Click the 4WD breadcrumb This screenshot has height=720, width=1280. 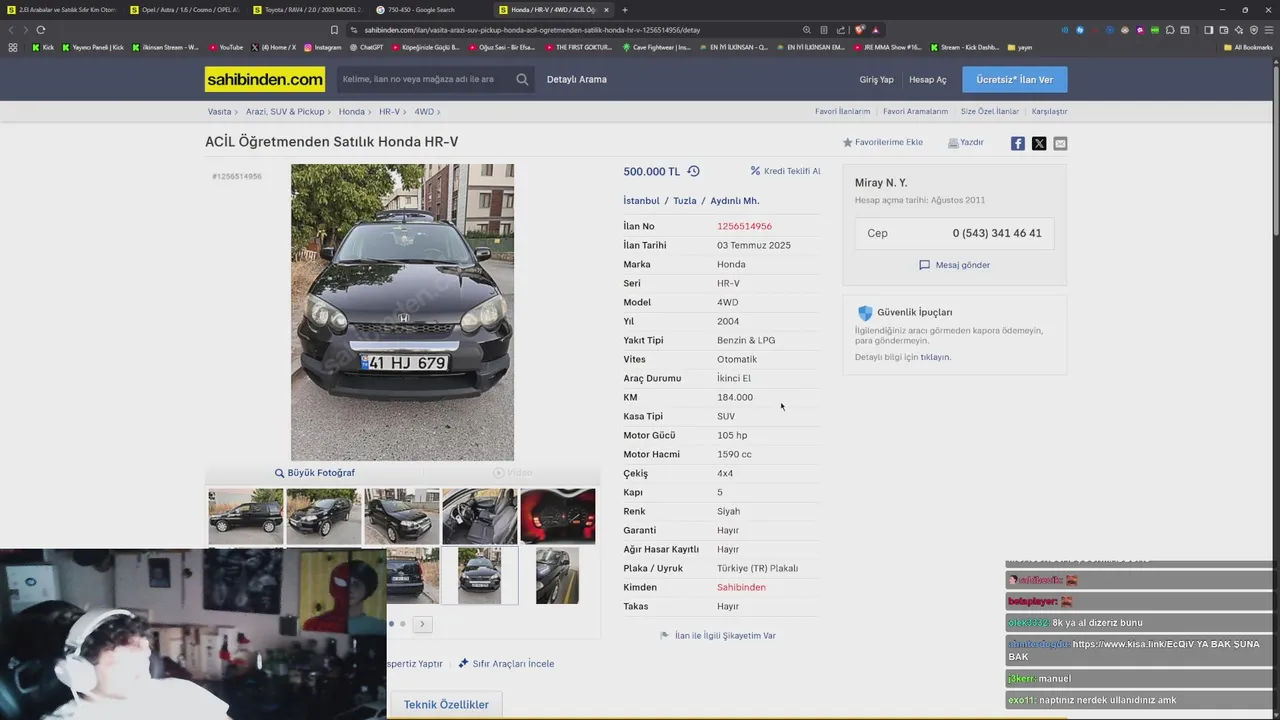(424, 112)
